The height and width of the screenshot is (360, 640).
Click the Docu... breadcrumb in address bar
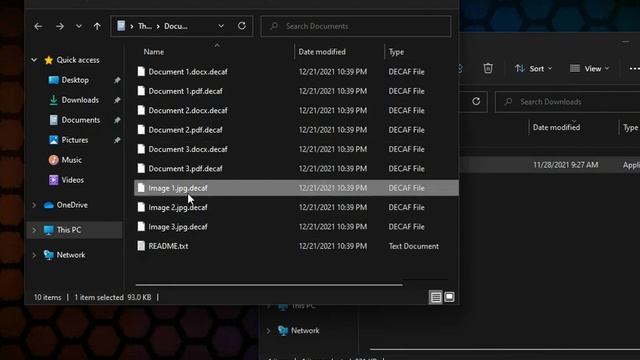coord(176,26)
